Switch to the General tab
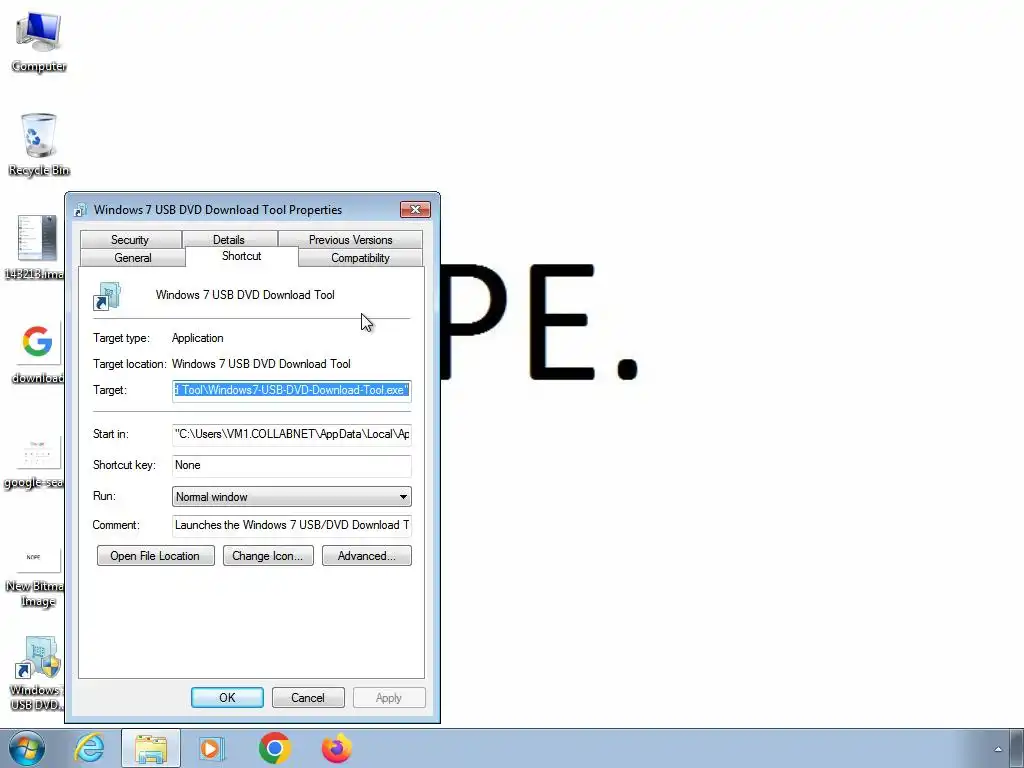The height and width of the screenshot is (768, 1024). 133,257
